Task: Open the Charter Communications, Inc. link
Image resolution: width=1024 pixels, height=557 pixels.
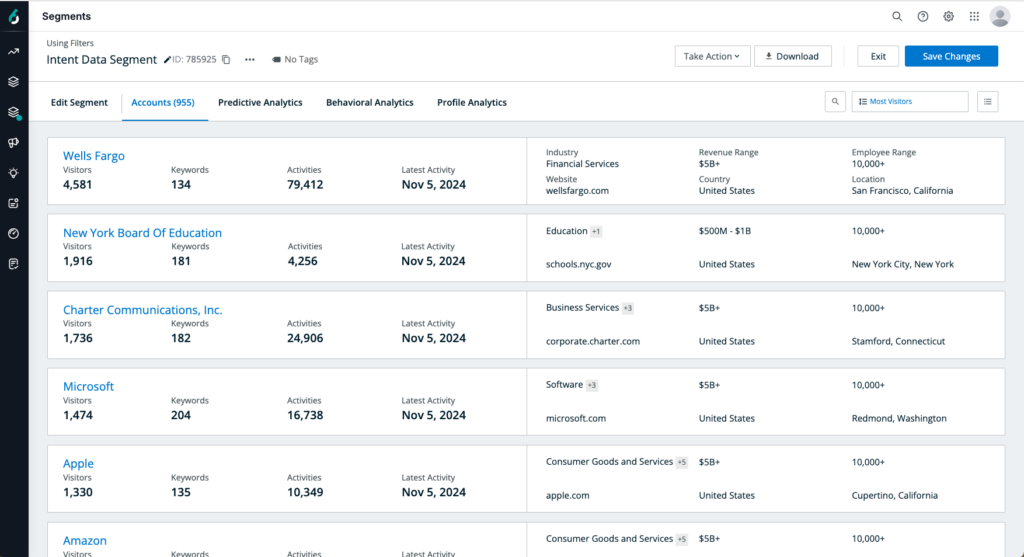Action: [142, 310]
